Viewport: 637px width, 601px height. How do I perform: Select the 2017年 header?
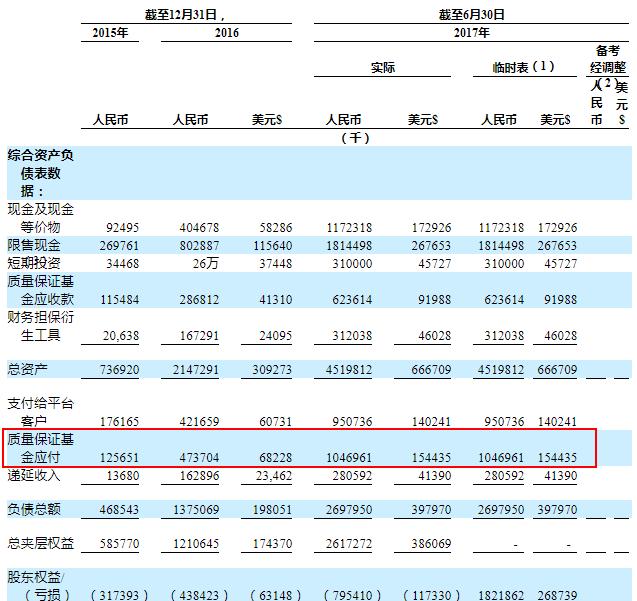tap(471, 33)
